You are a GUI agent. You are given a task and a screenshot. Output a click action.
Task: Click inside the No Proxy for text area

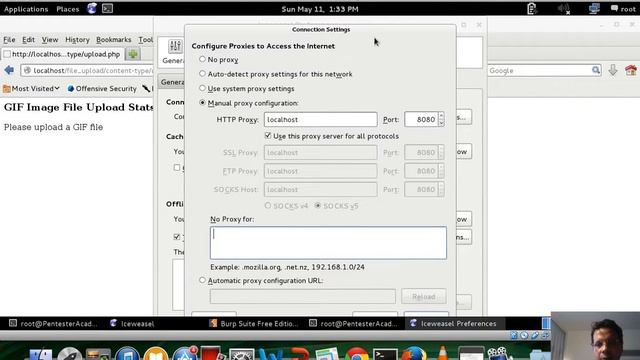click(x=328, y=243)
